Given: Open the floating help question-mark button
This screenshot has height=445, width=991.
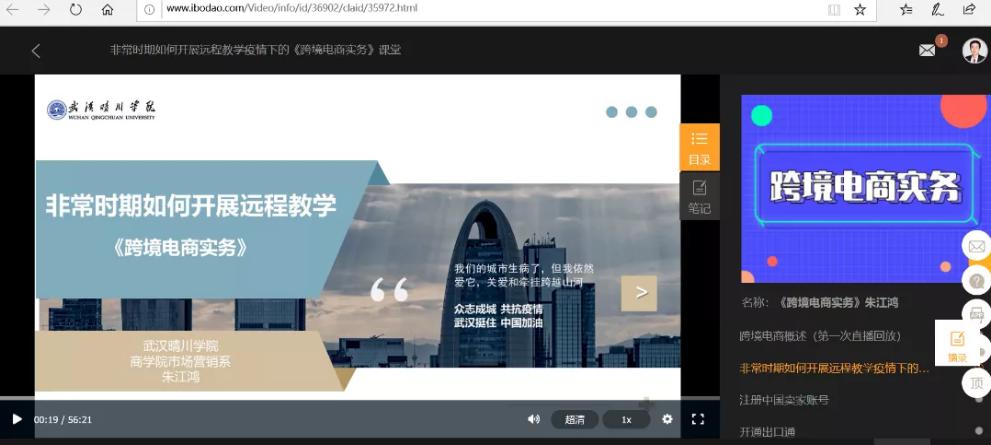Looking at the screenshot, I should 976,281.
